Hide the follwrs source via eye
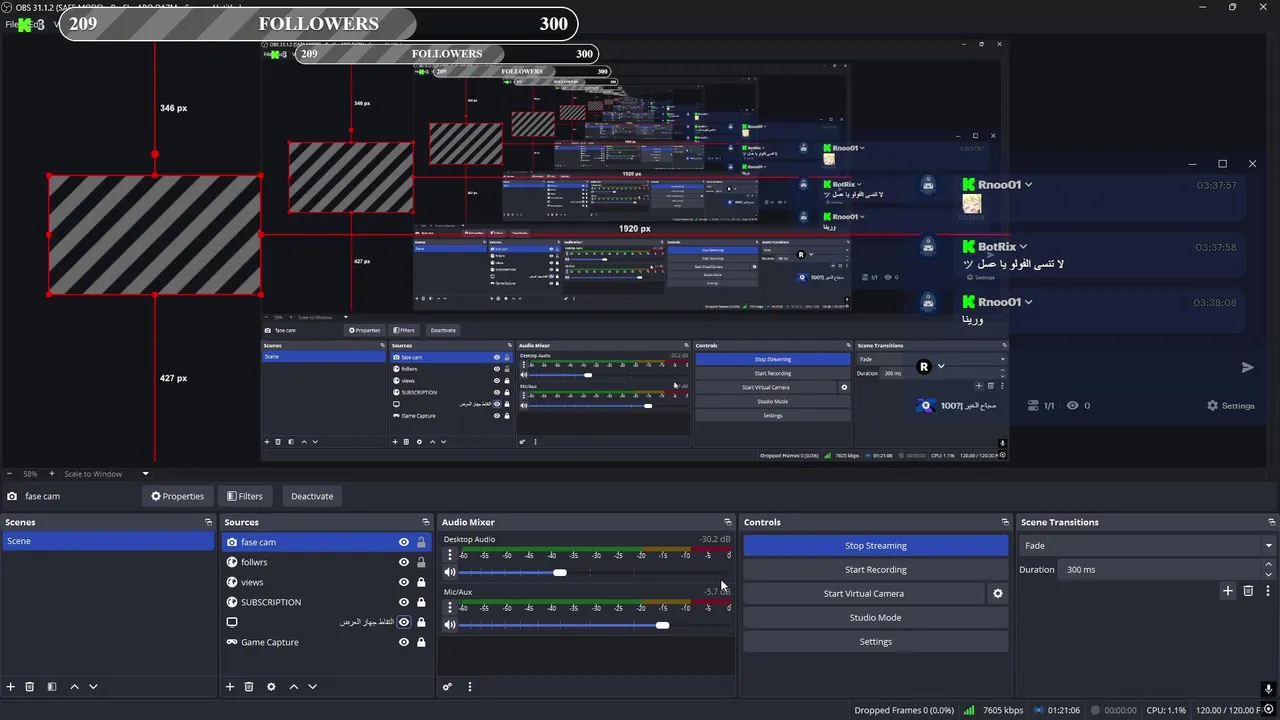 (404, 562)
